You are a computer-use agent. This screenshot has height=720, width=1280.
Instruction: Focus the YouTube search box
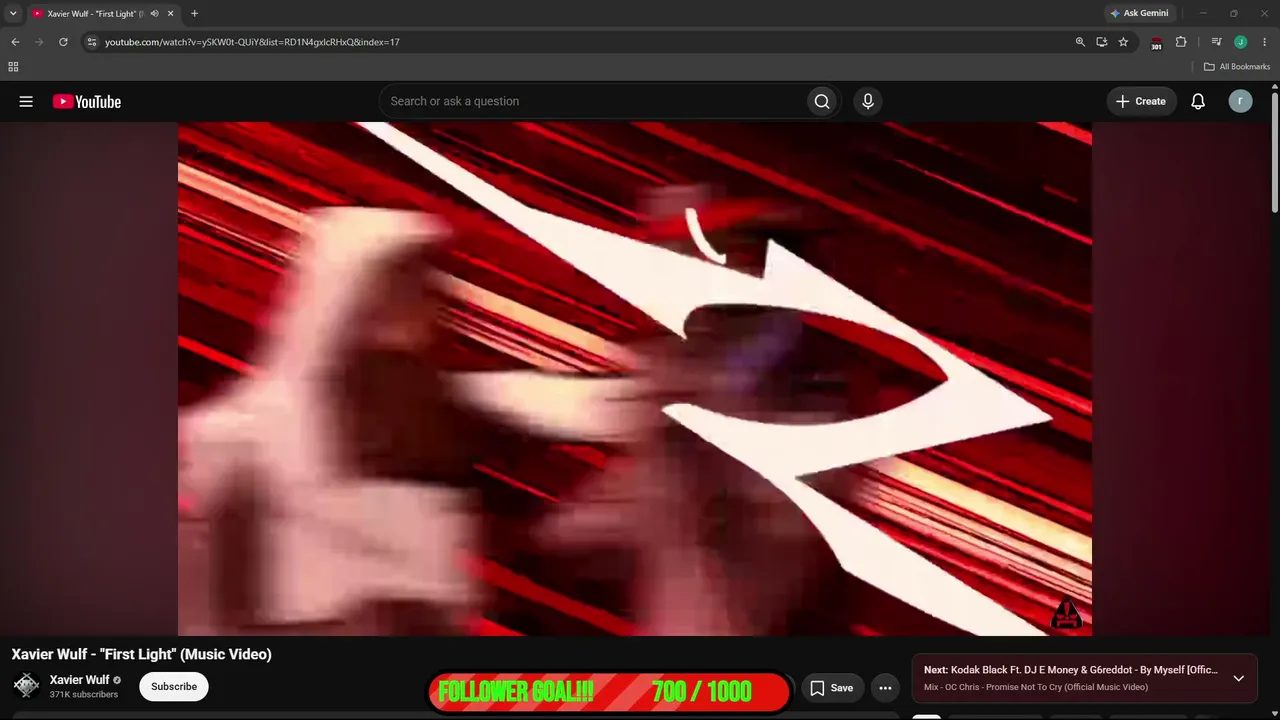593,101
